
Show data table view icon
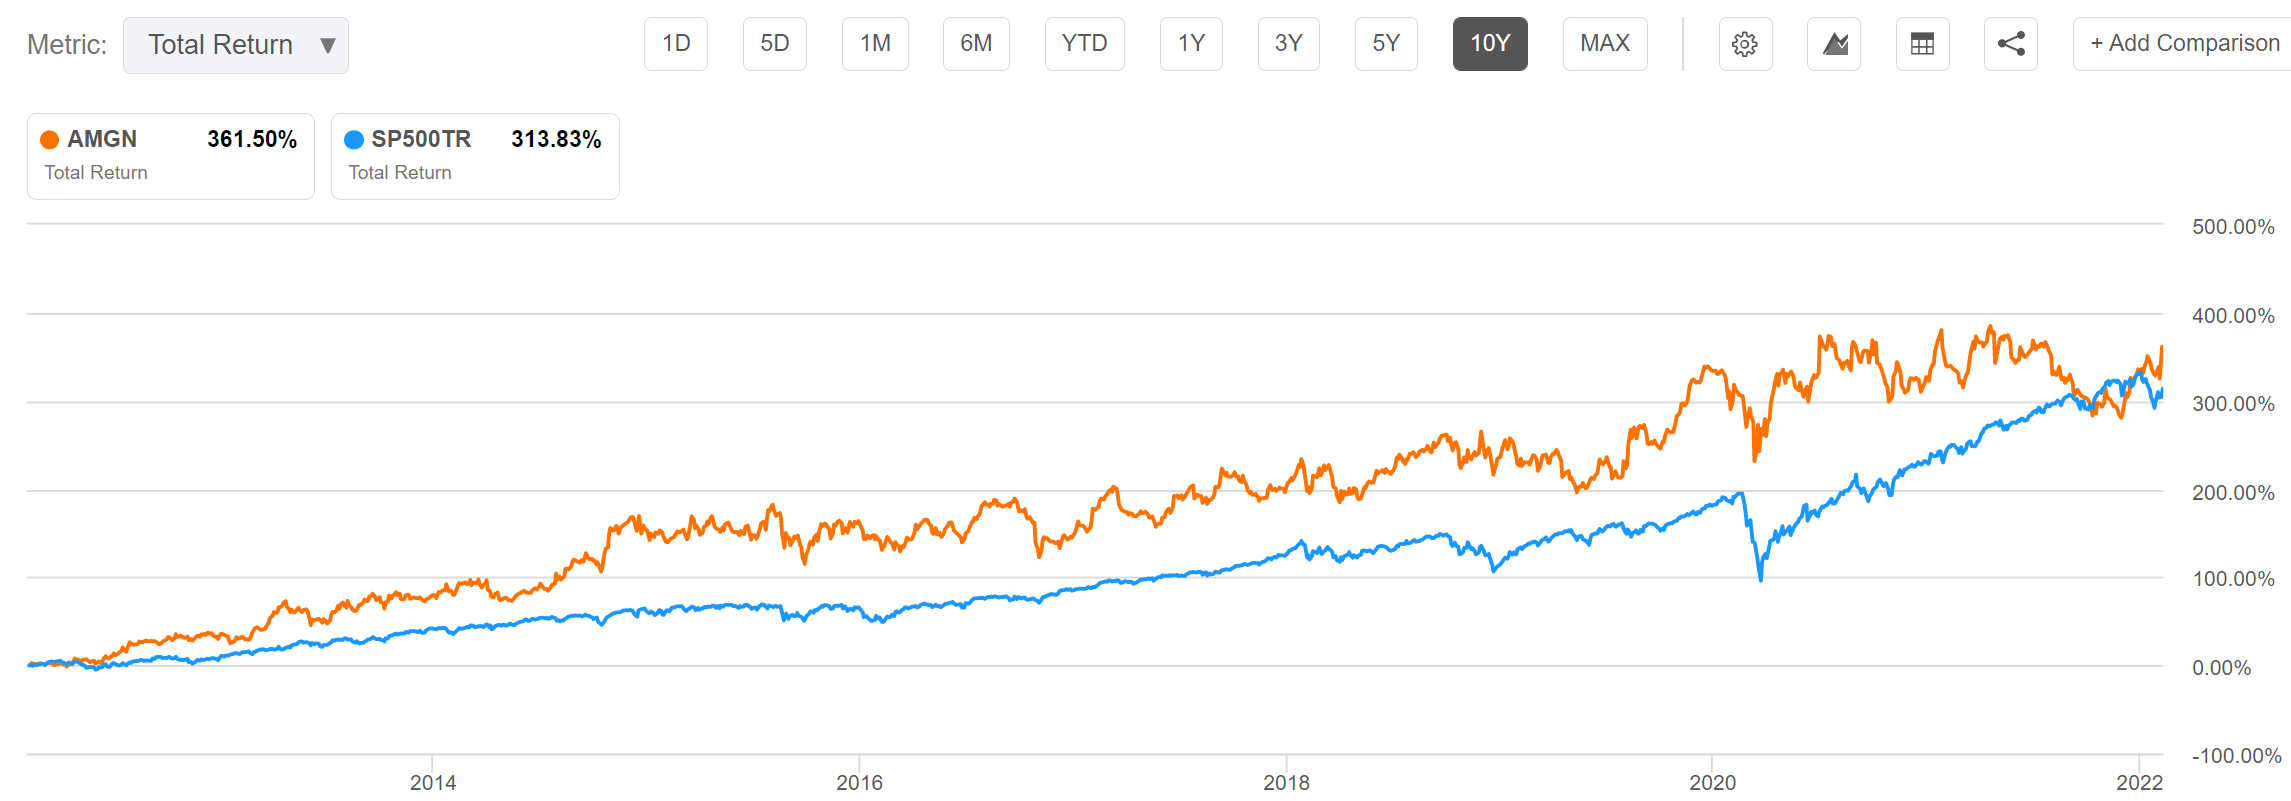tap(1922, 44)
